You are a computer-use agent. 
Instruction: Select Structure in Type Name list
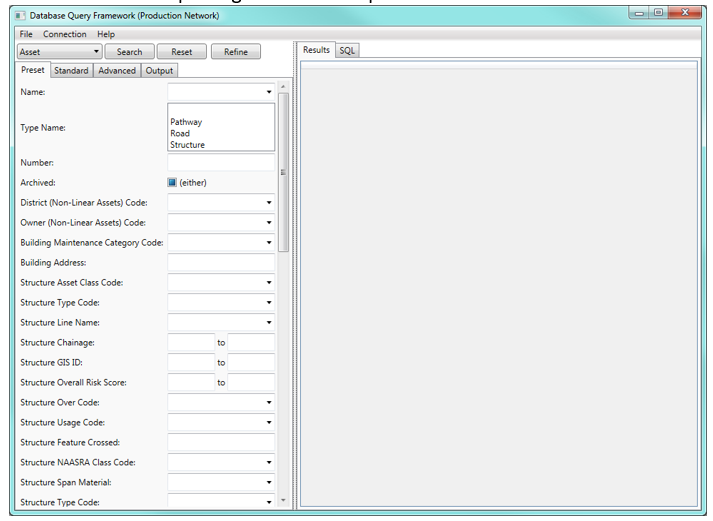click(x=187, y=145)
